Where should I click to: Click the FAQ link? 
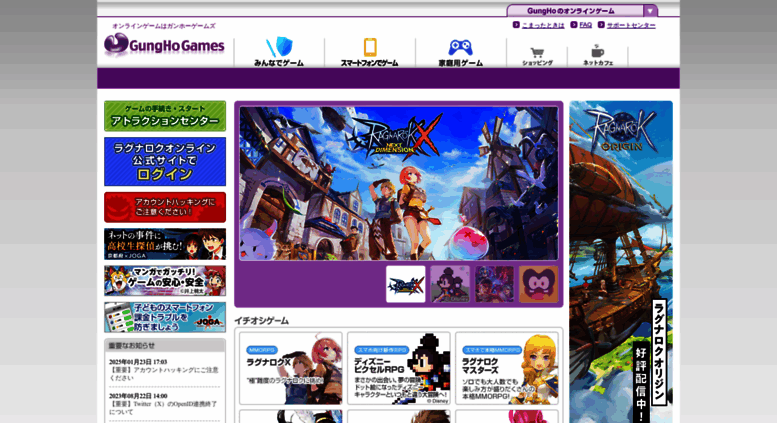click(x=586, y=25)
